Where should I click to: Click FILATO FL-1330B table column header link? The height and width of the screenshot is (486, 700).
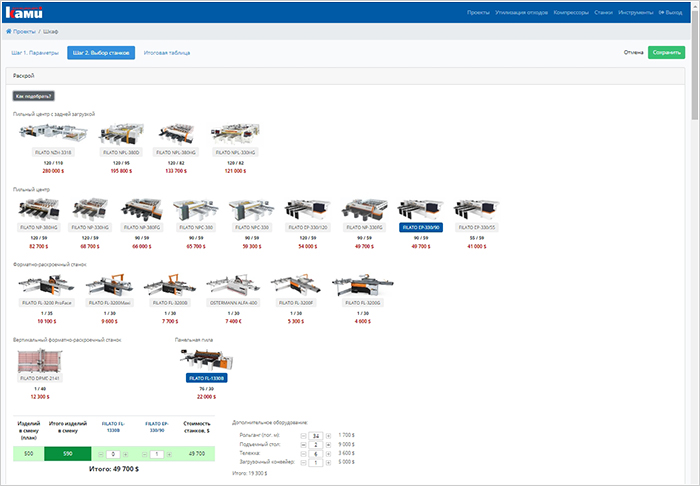pos(113,427)
